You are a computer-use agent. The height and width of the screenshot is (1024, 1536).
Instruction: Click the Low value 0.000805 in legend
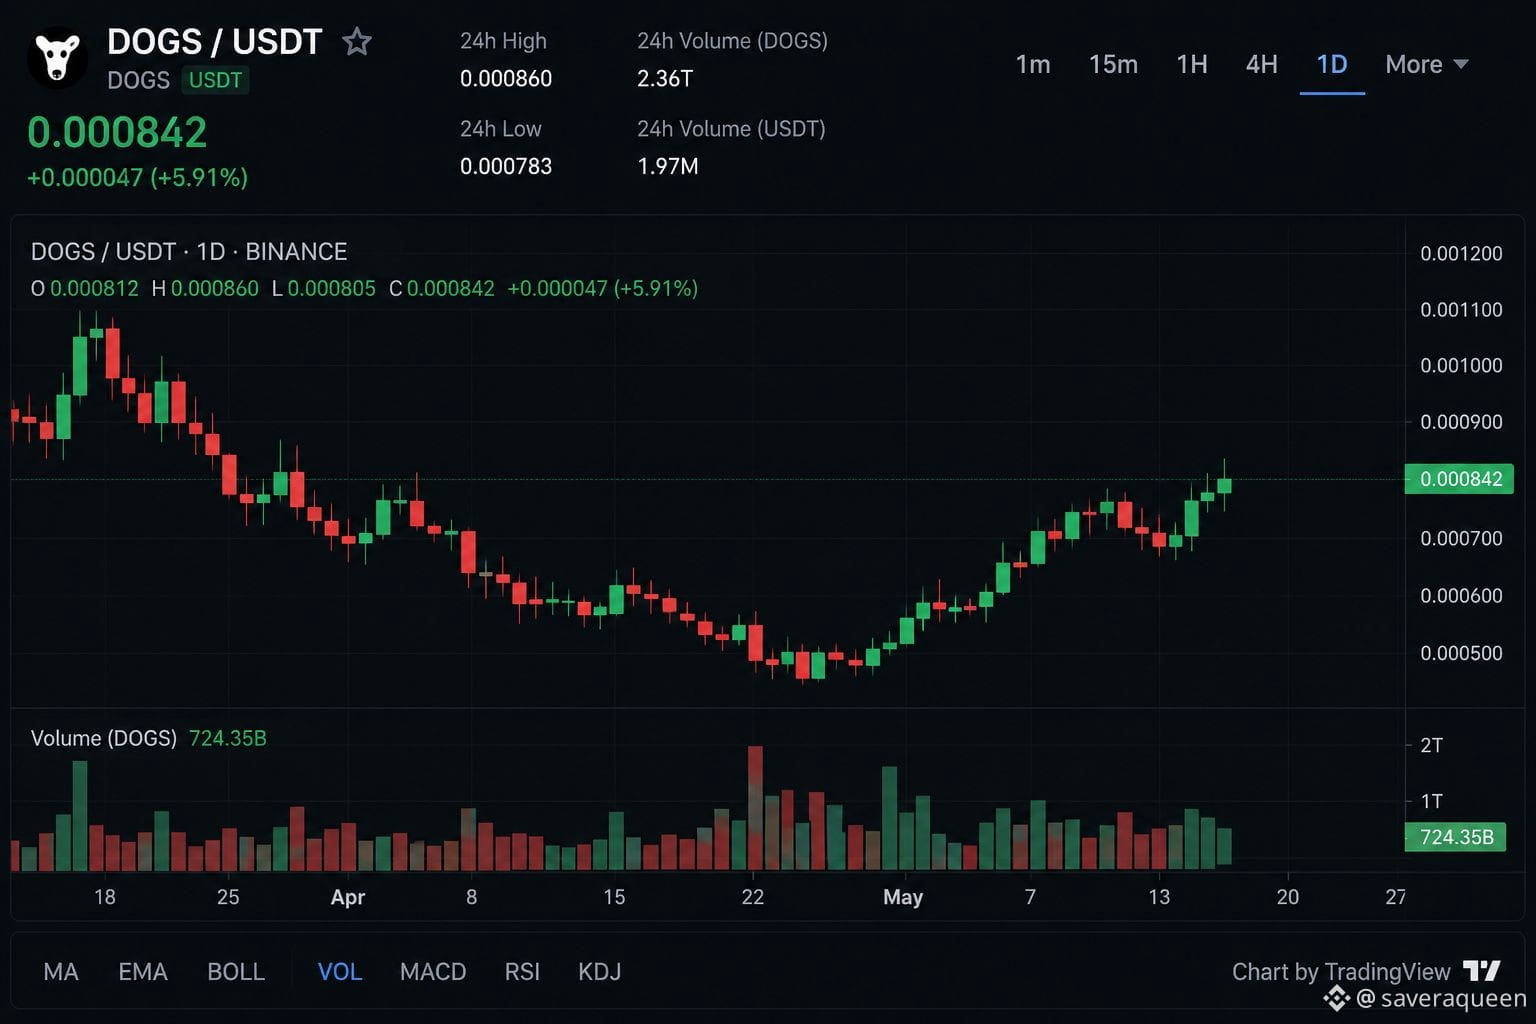click(x=331, y=289)
